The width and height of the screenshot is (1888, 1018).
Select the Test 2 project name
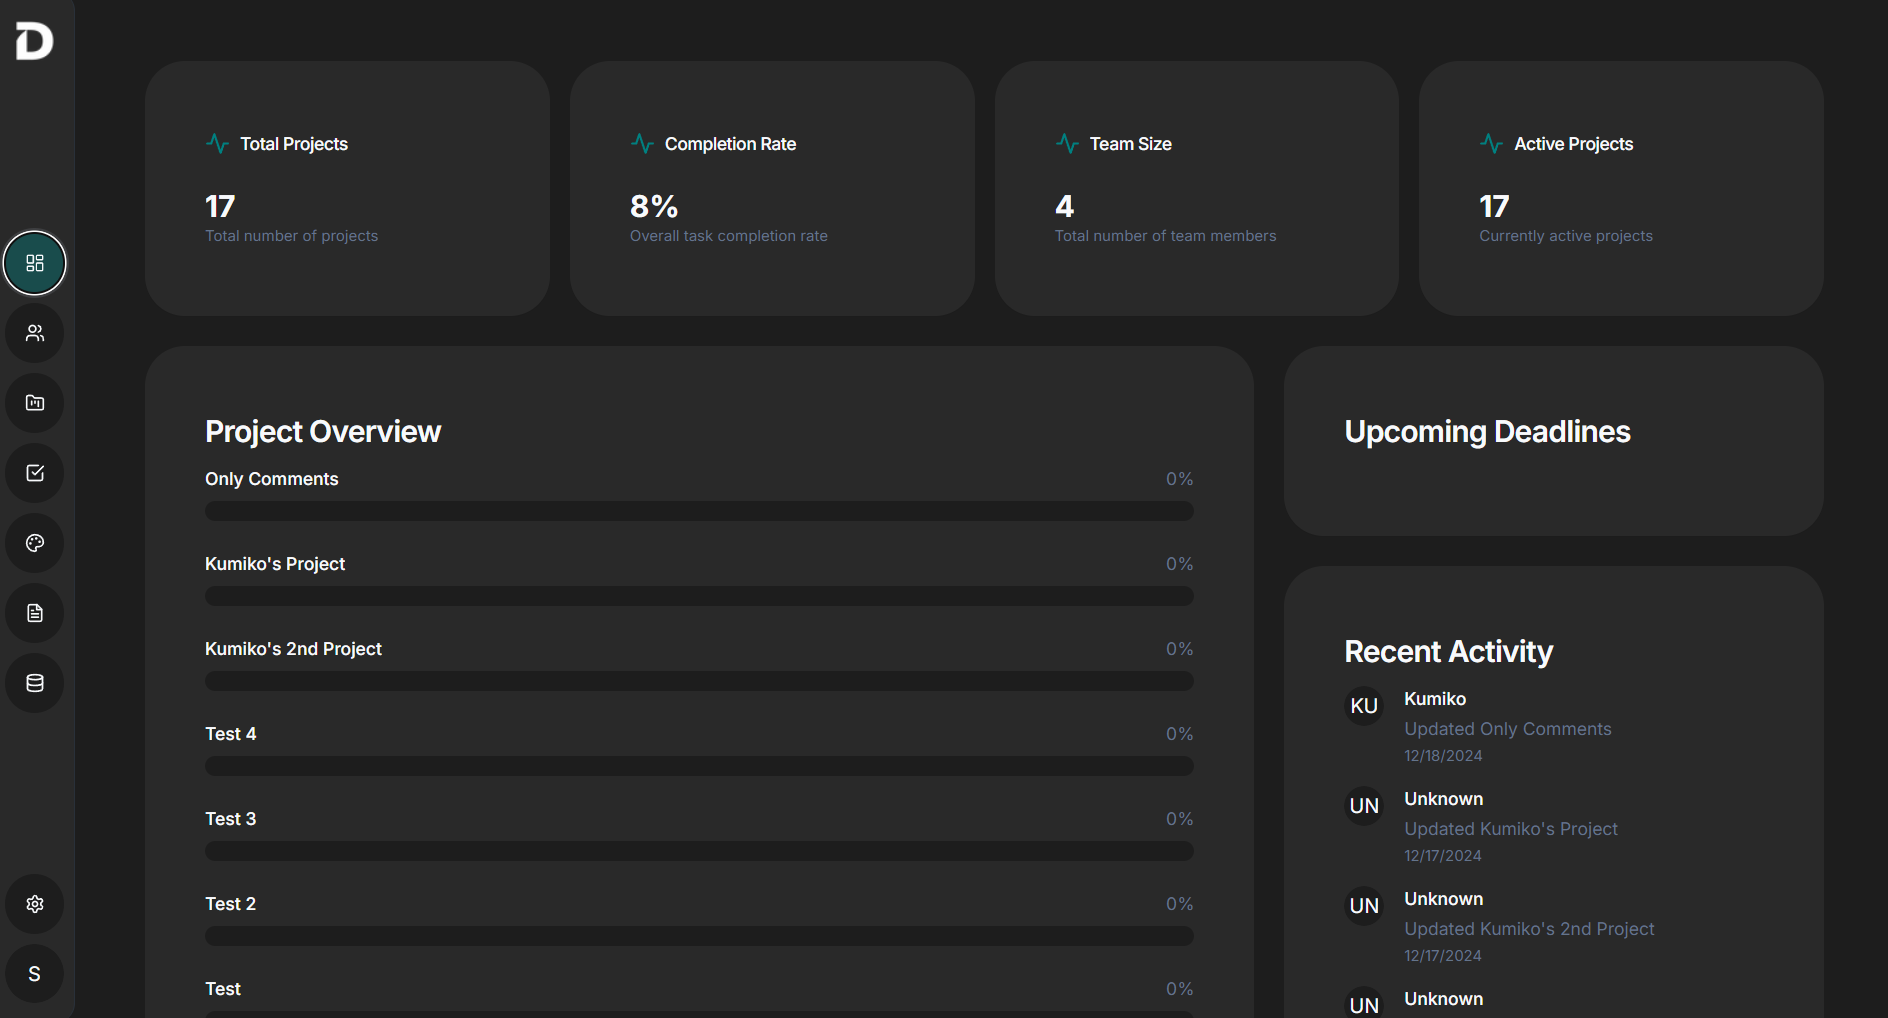point(230,904)
